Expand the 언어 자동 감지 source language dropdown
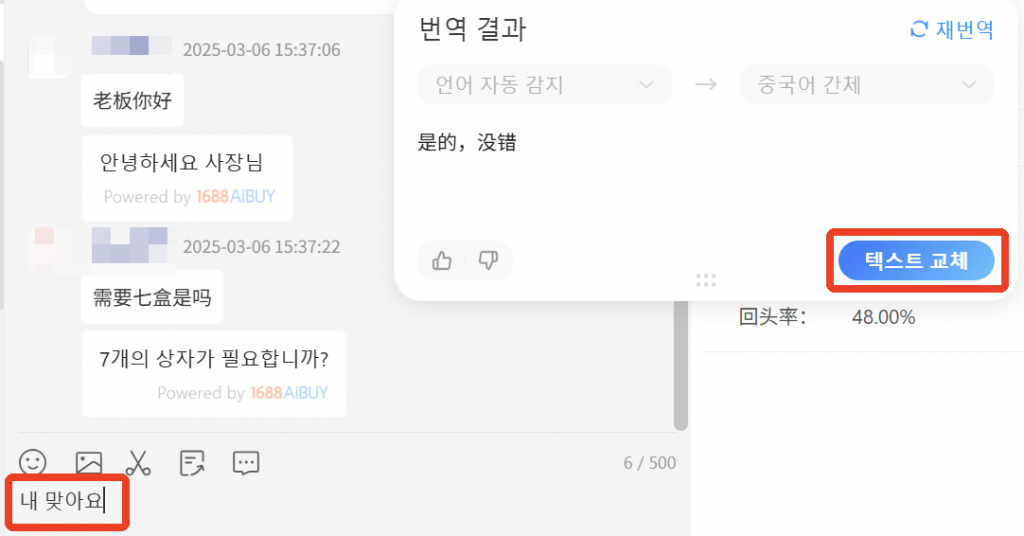1024x536 pixels. pos(544,84)
